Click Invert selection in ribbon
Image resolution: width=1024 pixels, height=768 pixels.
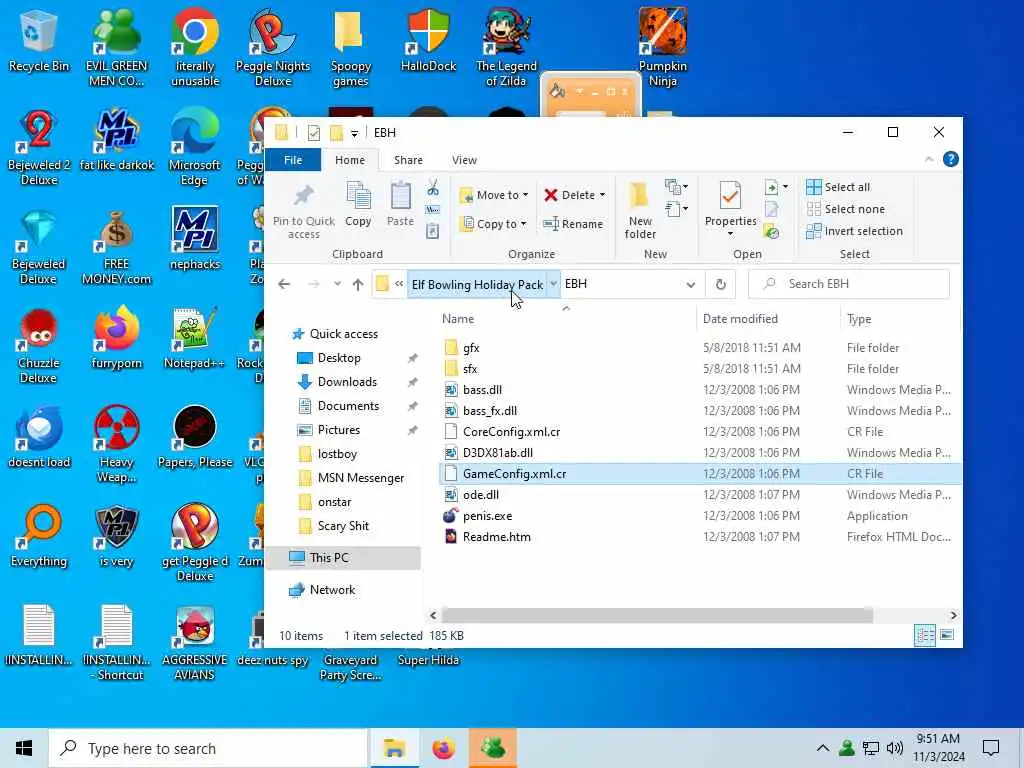pos(855,231)
